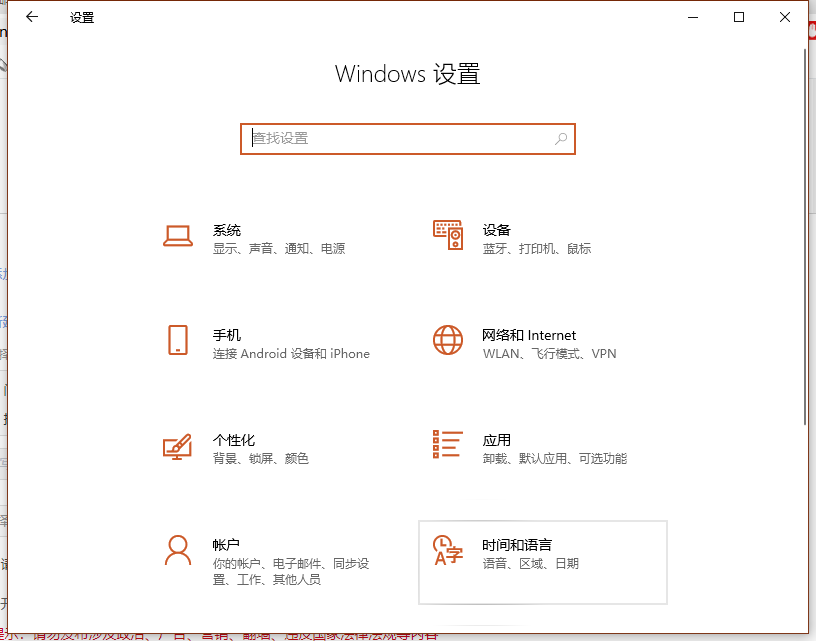Open the Accounts (帐户) person icon
816x641 pixels.
tap(178, 550)
